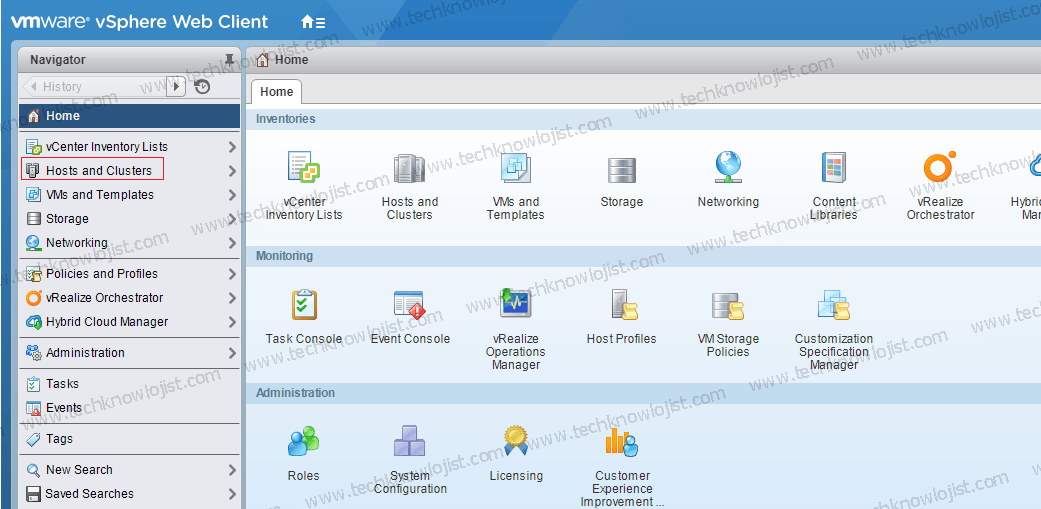
Task: Open the vRealize Operations Manager icon
Action: (515, 304)
